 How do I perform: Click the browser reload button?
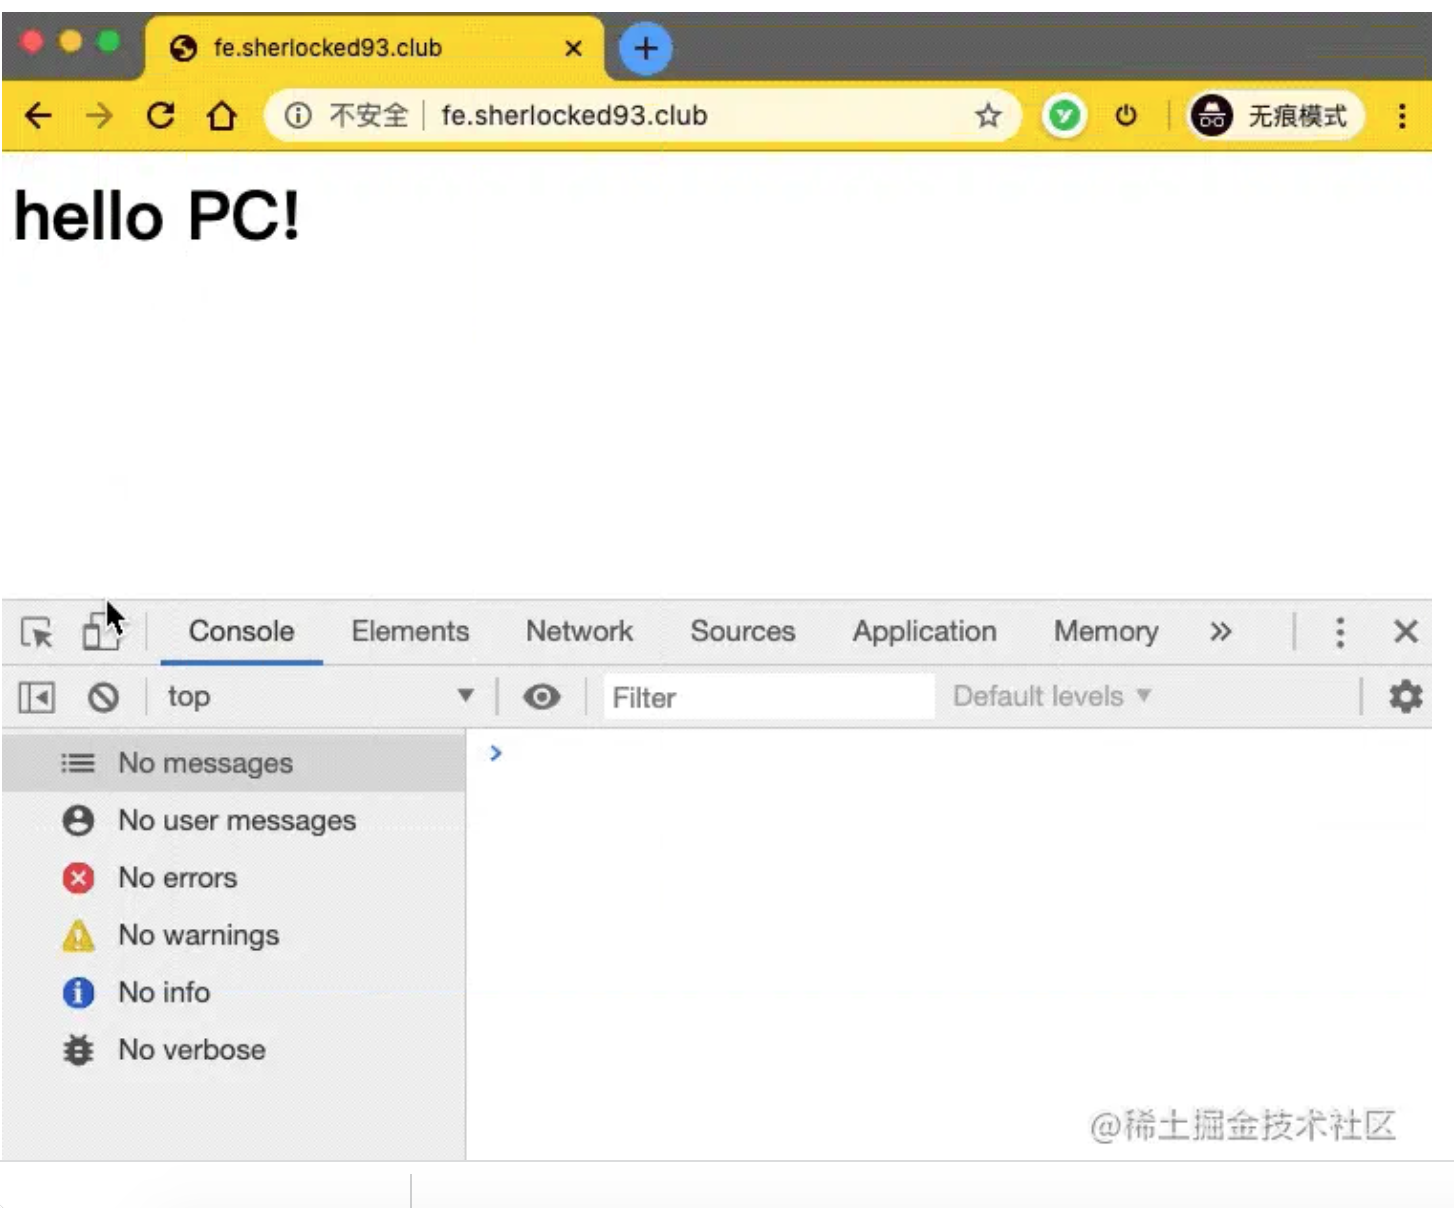pyautogui.click(x=161, y=116)
